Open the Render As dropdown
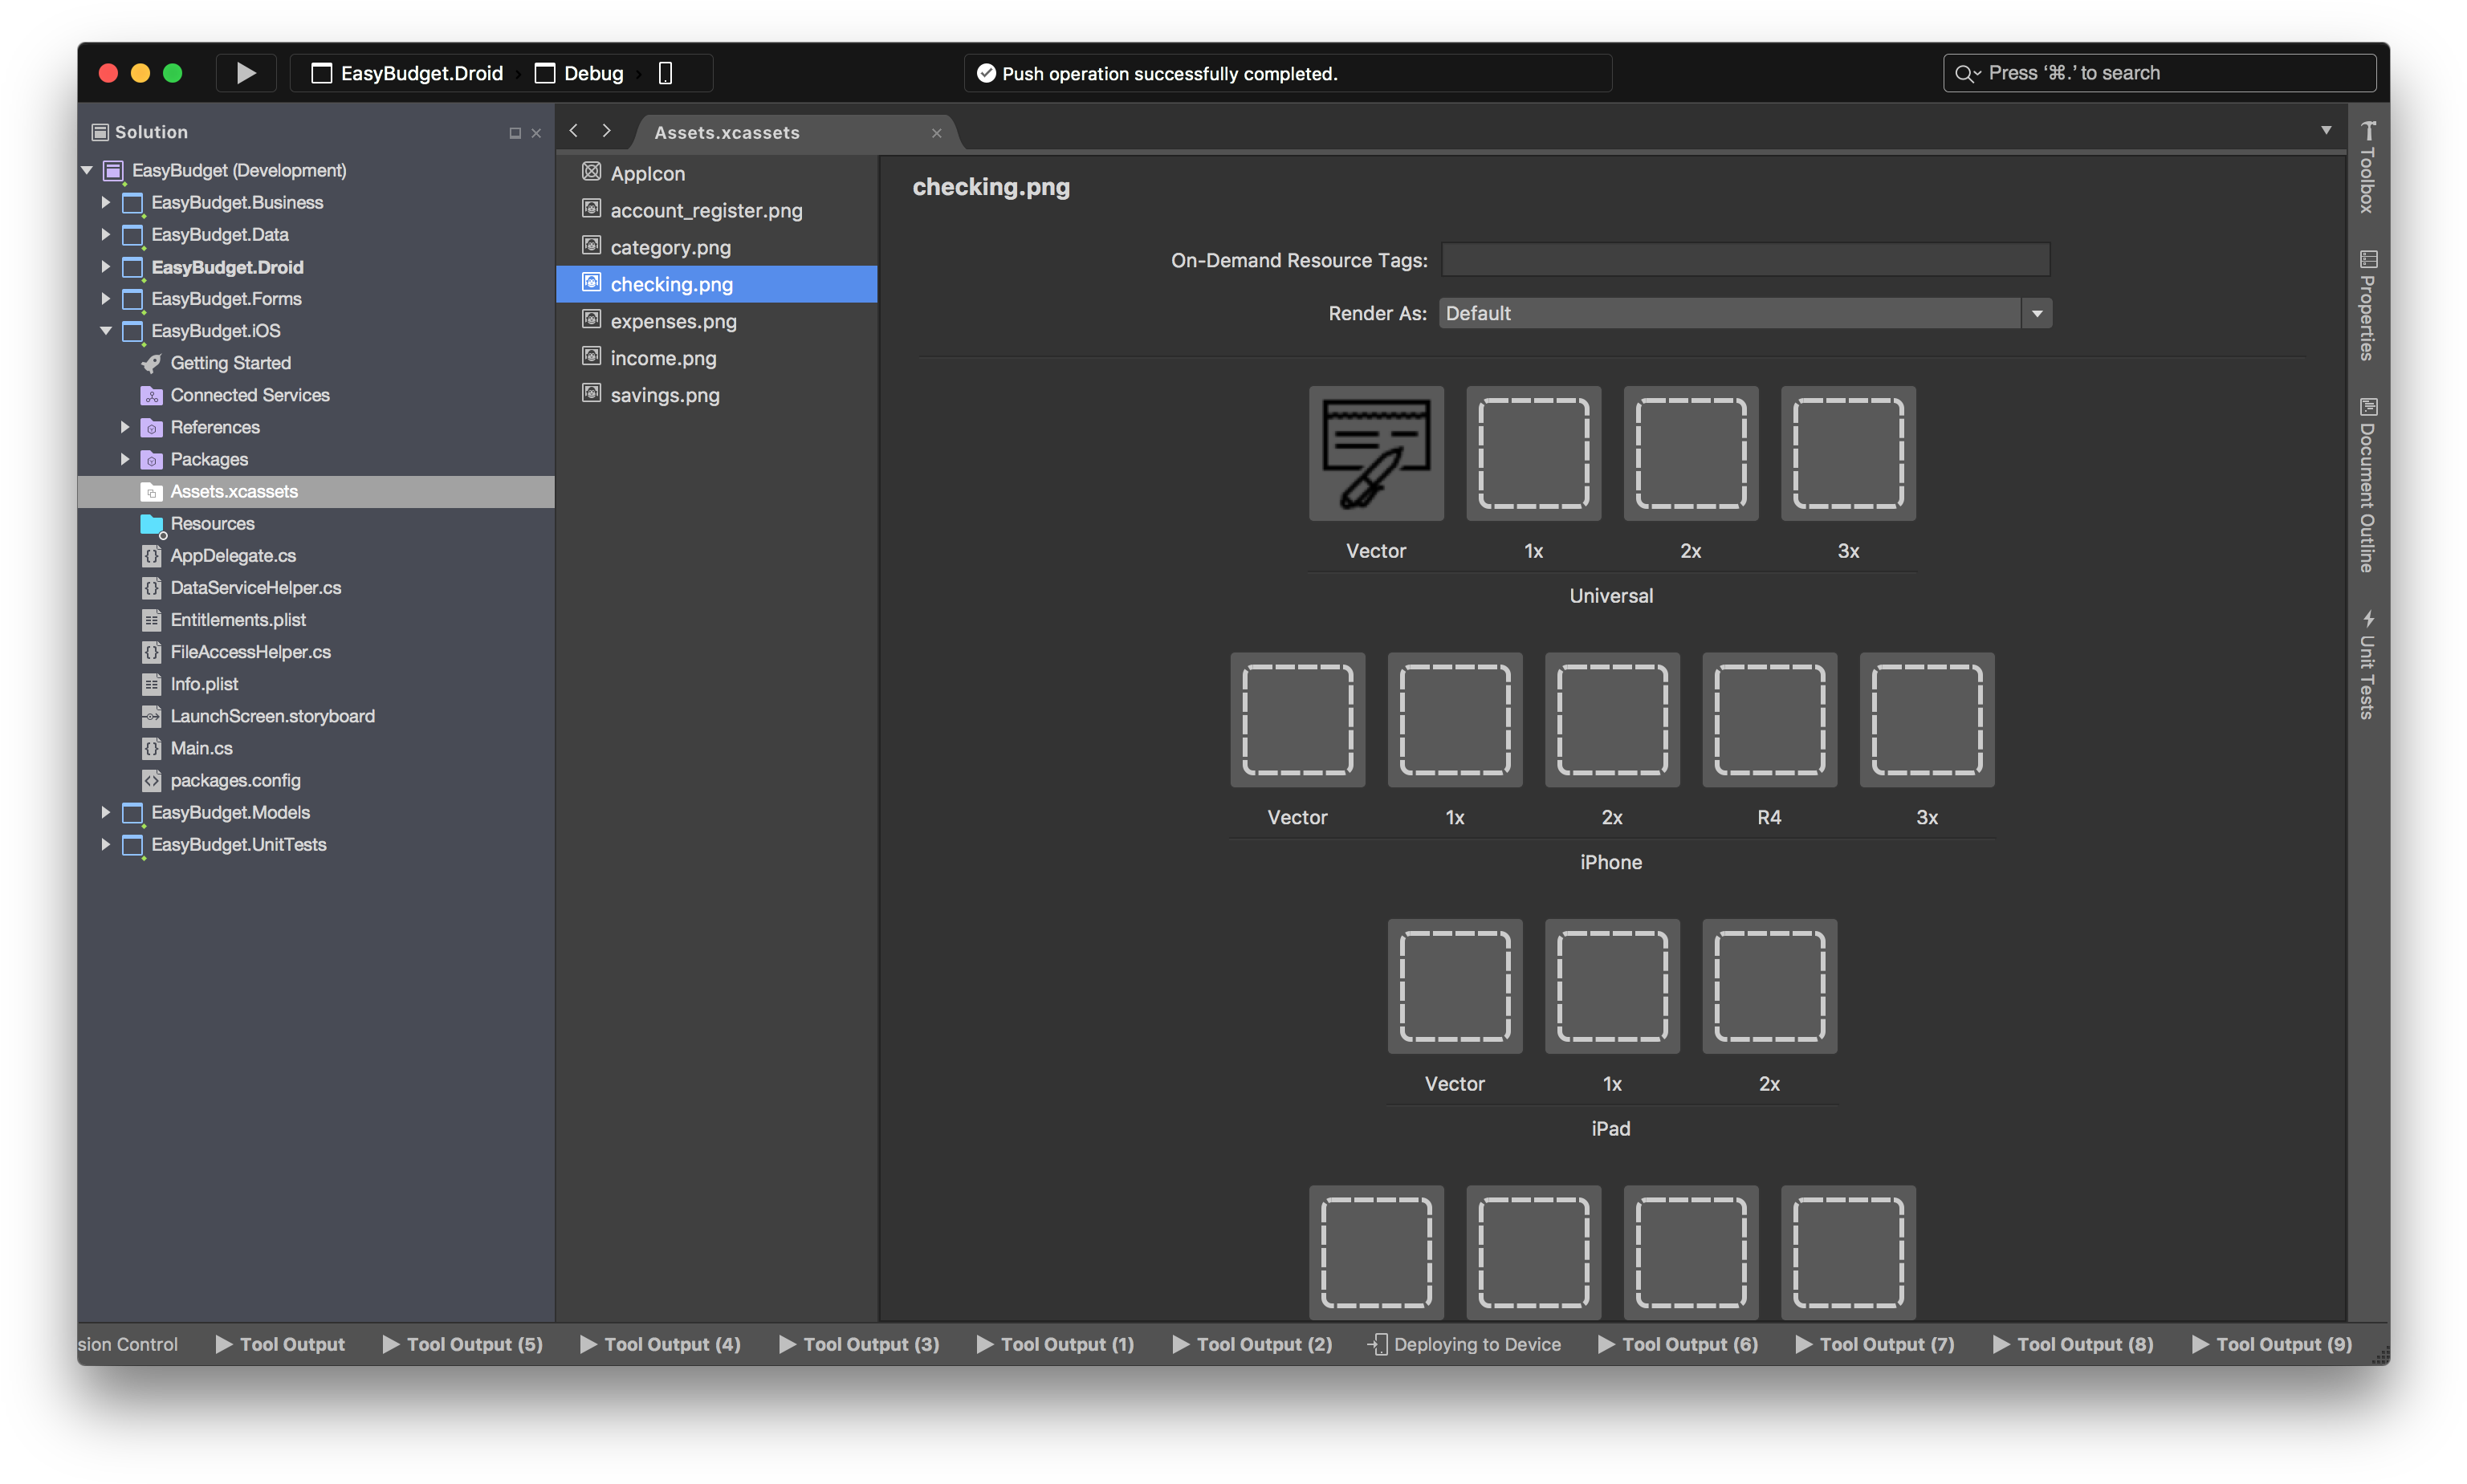This screenshot has height=1484, width=2467. [2036, 313]
